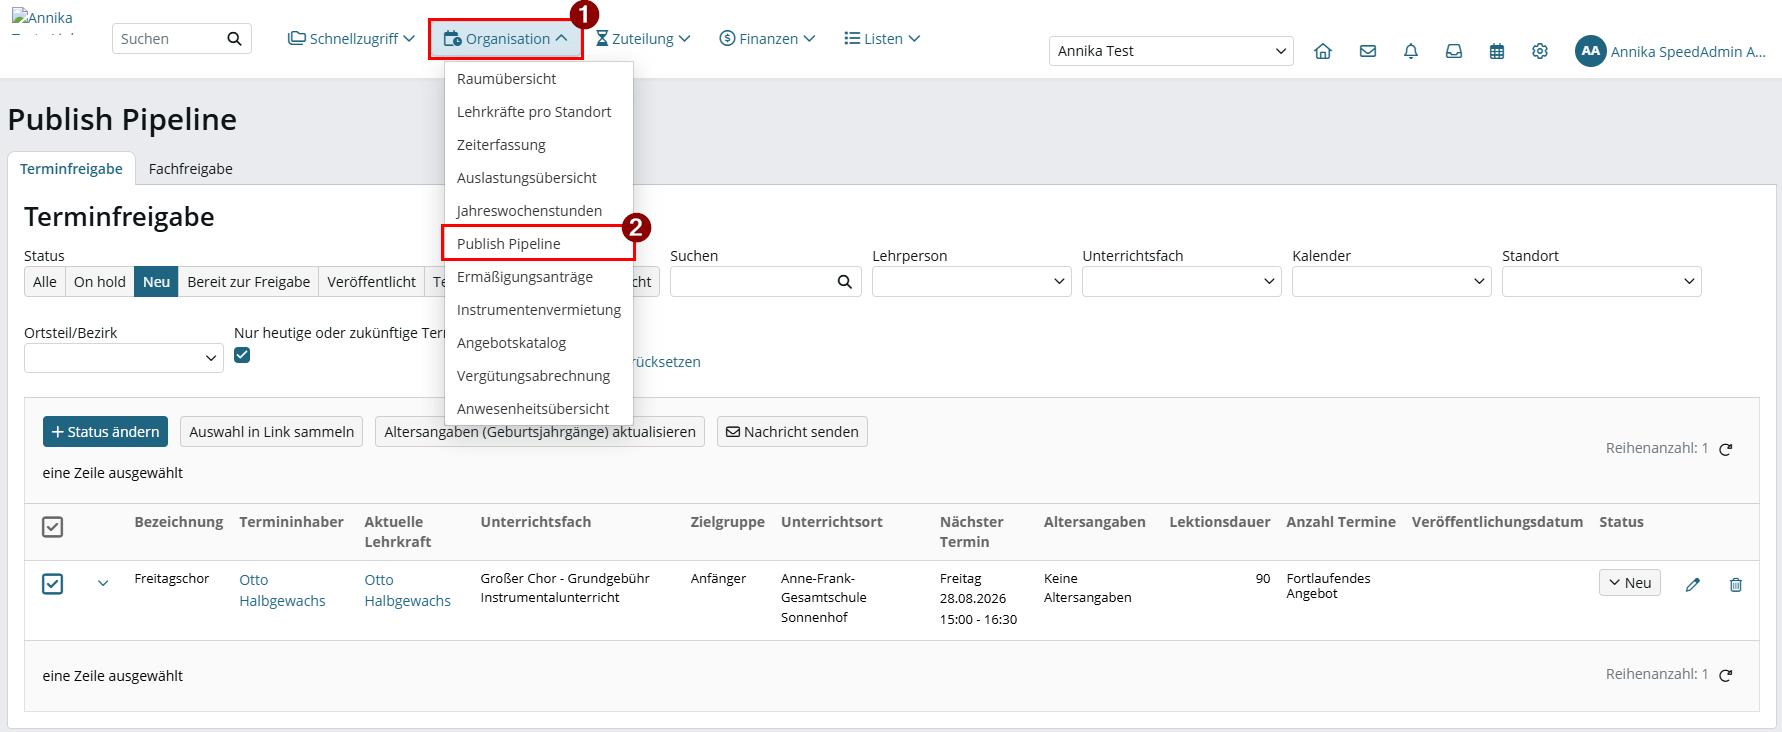The width and height of the screenshot is (1782, 732).
Task: Select the 'Veröffentlicht' status filter
Action: [372, 282]
